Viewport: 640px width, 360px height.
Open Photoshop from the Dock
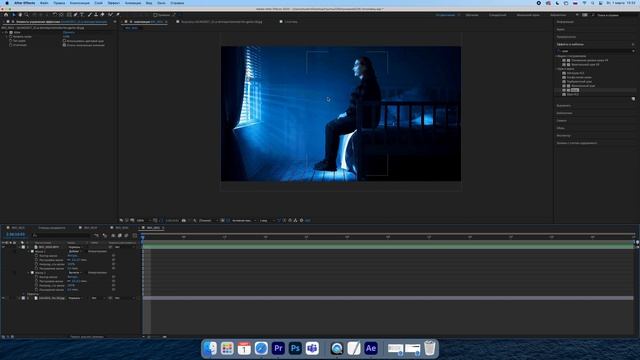(x=295, y=348)
